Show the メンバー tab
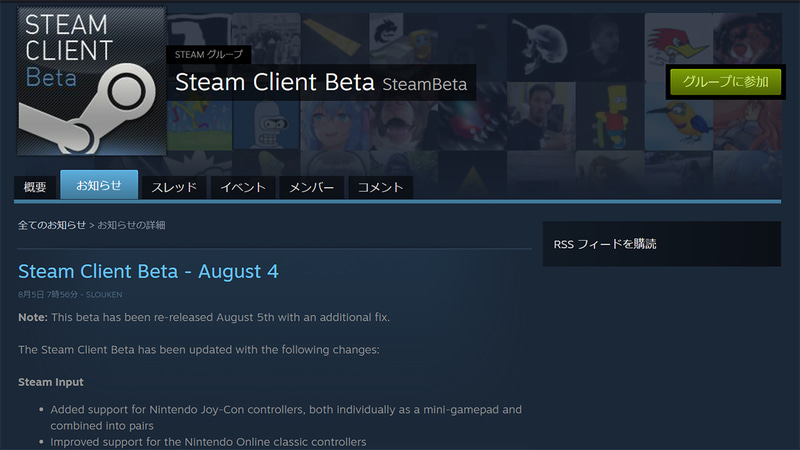This screenshot has height=450, width=800. 313,187
